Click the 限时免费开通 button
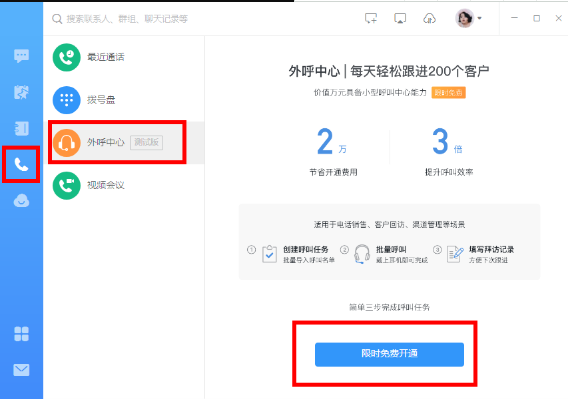This screenshot has width=568, height=399. tap(389, 354)
